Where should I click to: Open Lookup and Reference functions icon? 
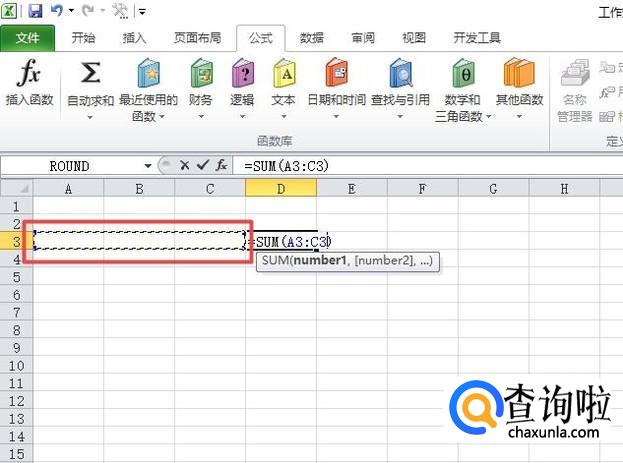[400, 73]
